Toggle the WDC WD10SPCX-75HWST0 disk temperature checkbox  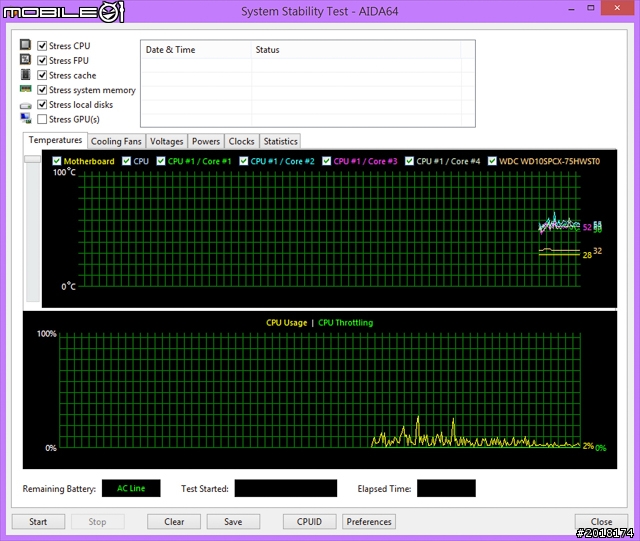coord(492,161)
